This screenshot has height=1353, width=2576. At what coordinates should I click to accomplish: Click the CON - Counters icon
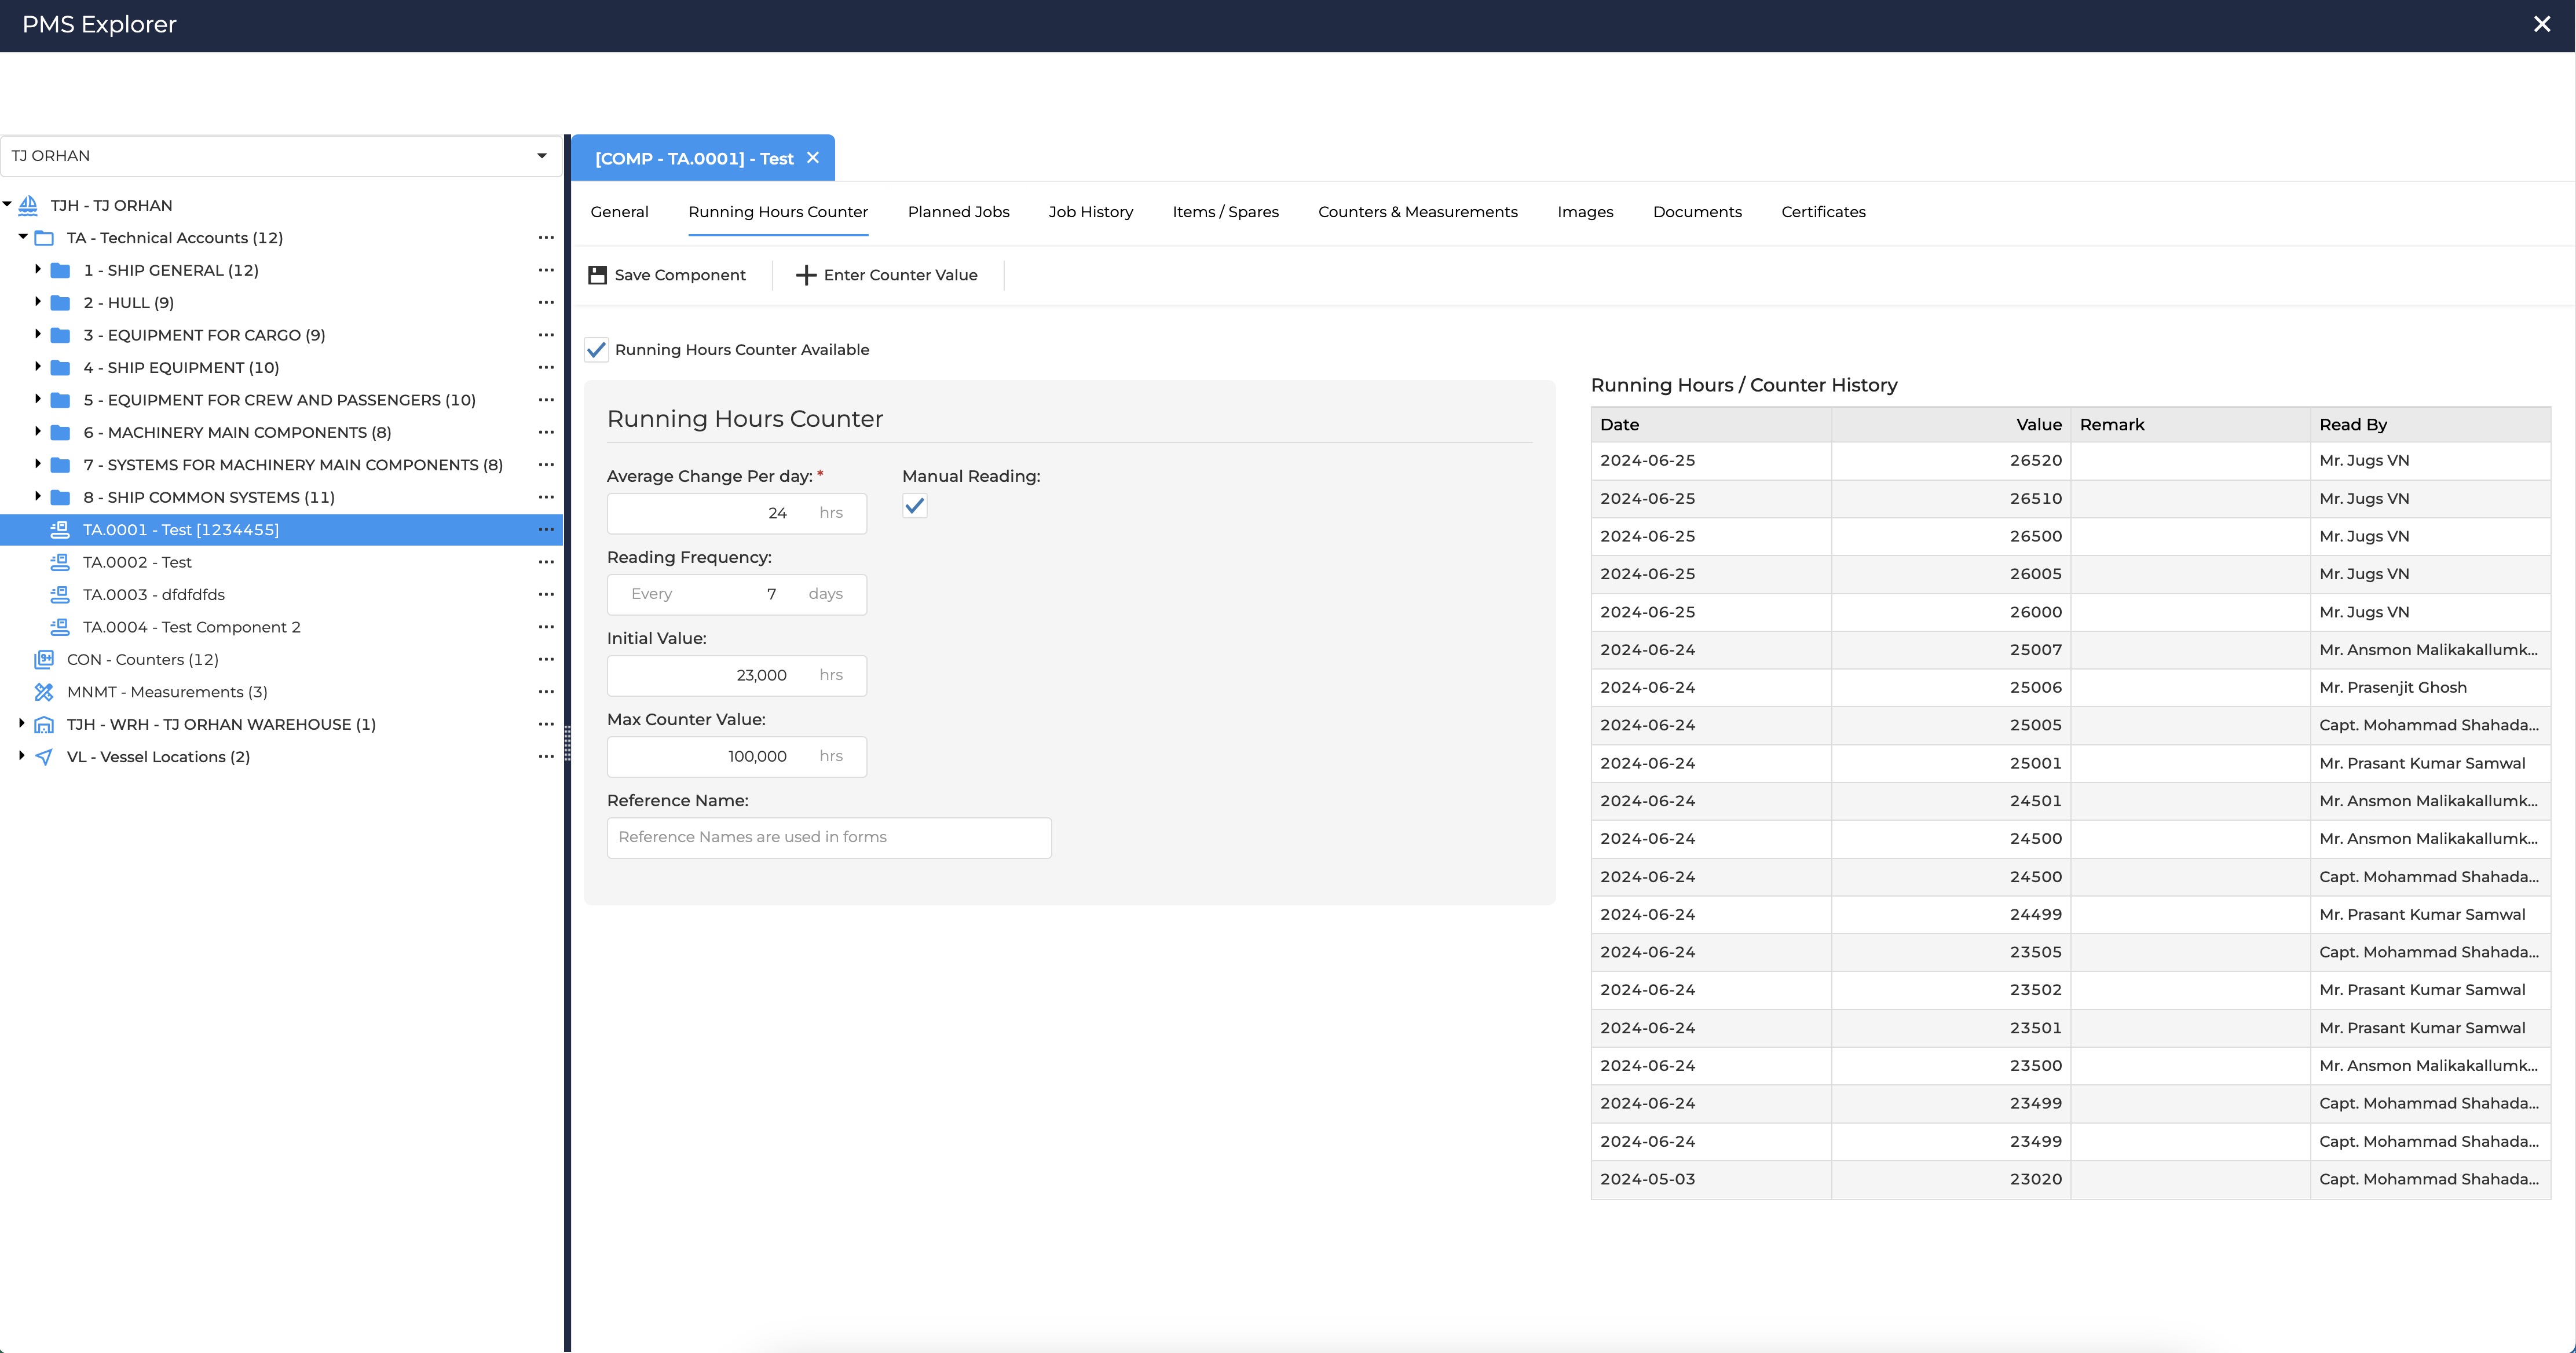click(44, 660)
